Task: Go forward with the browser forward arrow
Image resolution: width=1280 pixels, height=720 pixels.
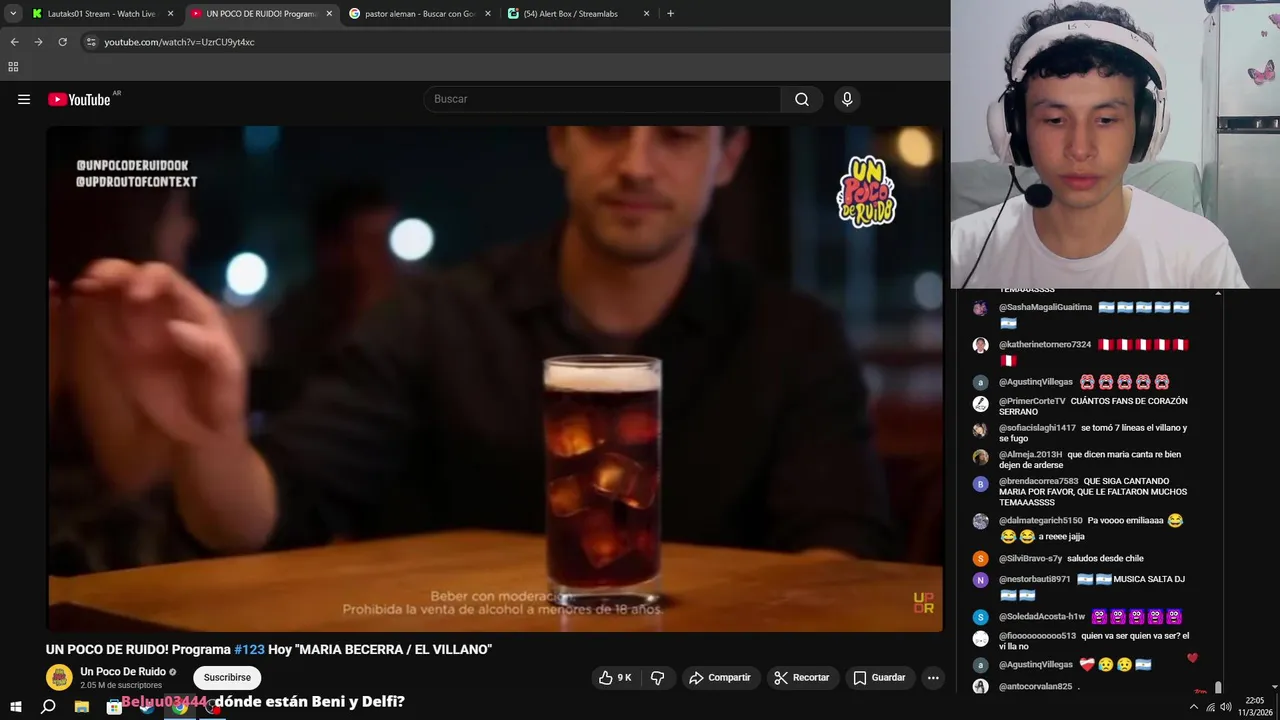Action: coord(38,42)
